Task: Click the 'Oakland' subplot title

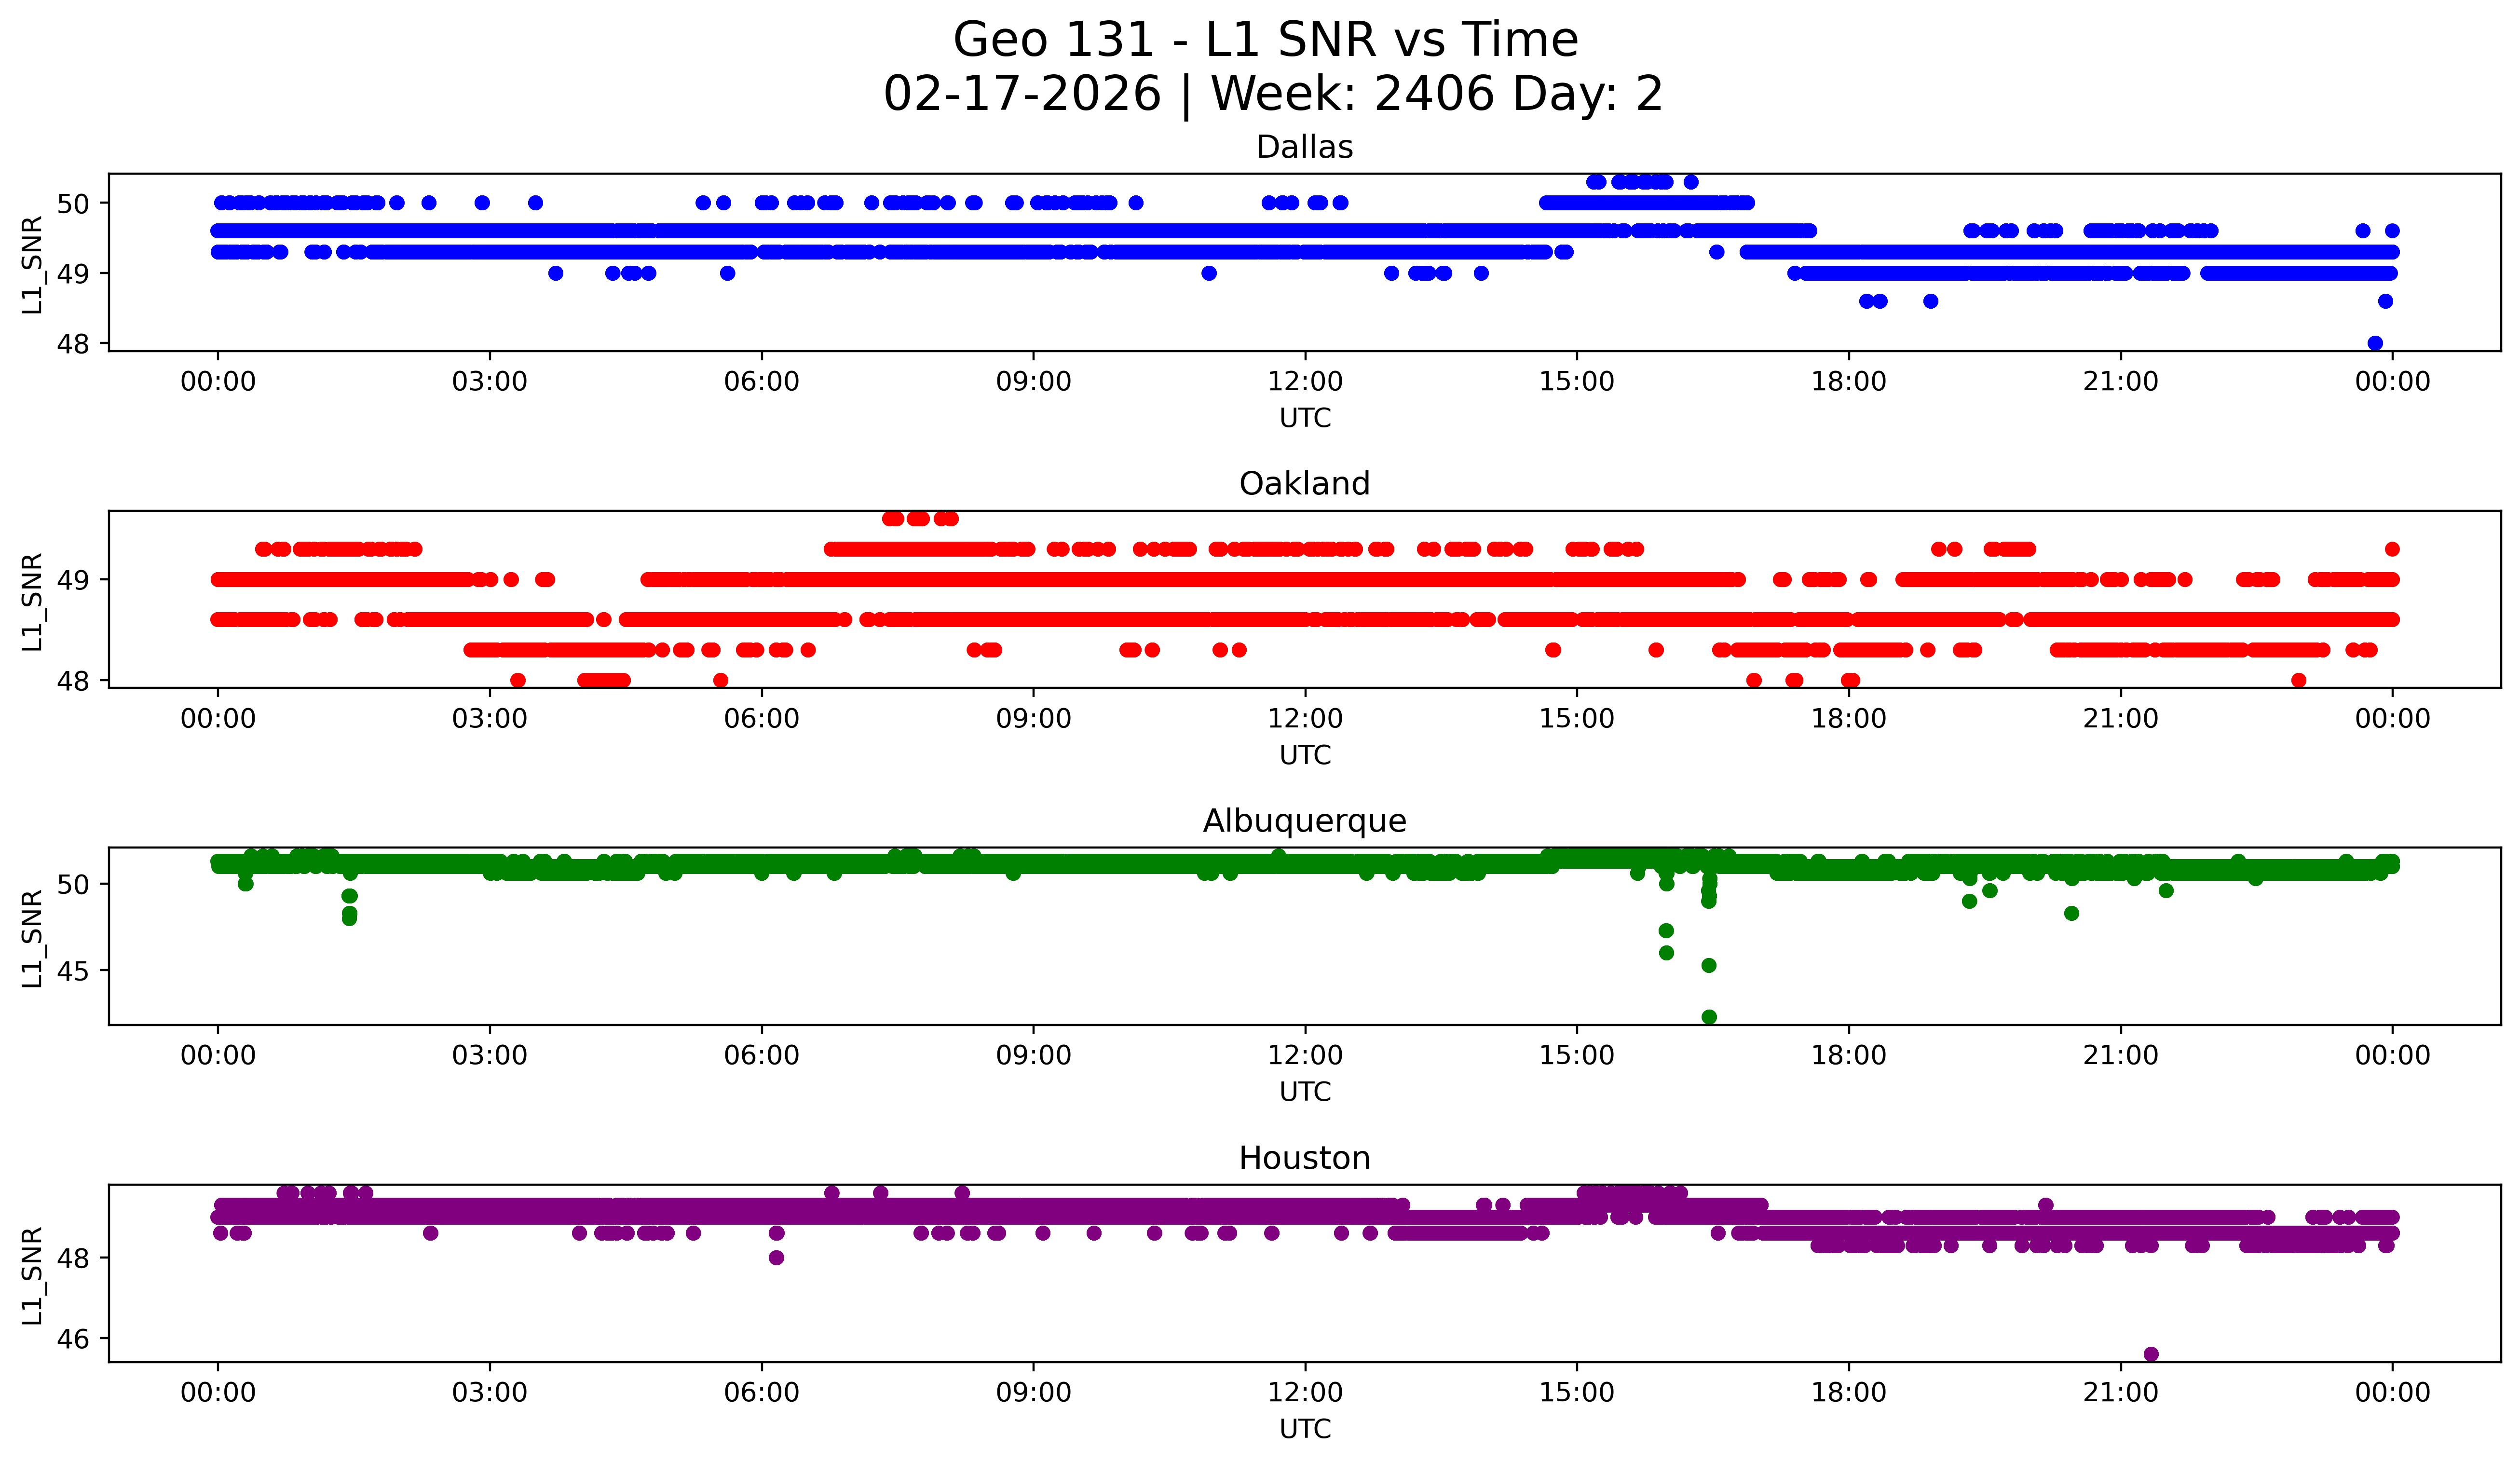Action: (1304, 484)
